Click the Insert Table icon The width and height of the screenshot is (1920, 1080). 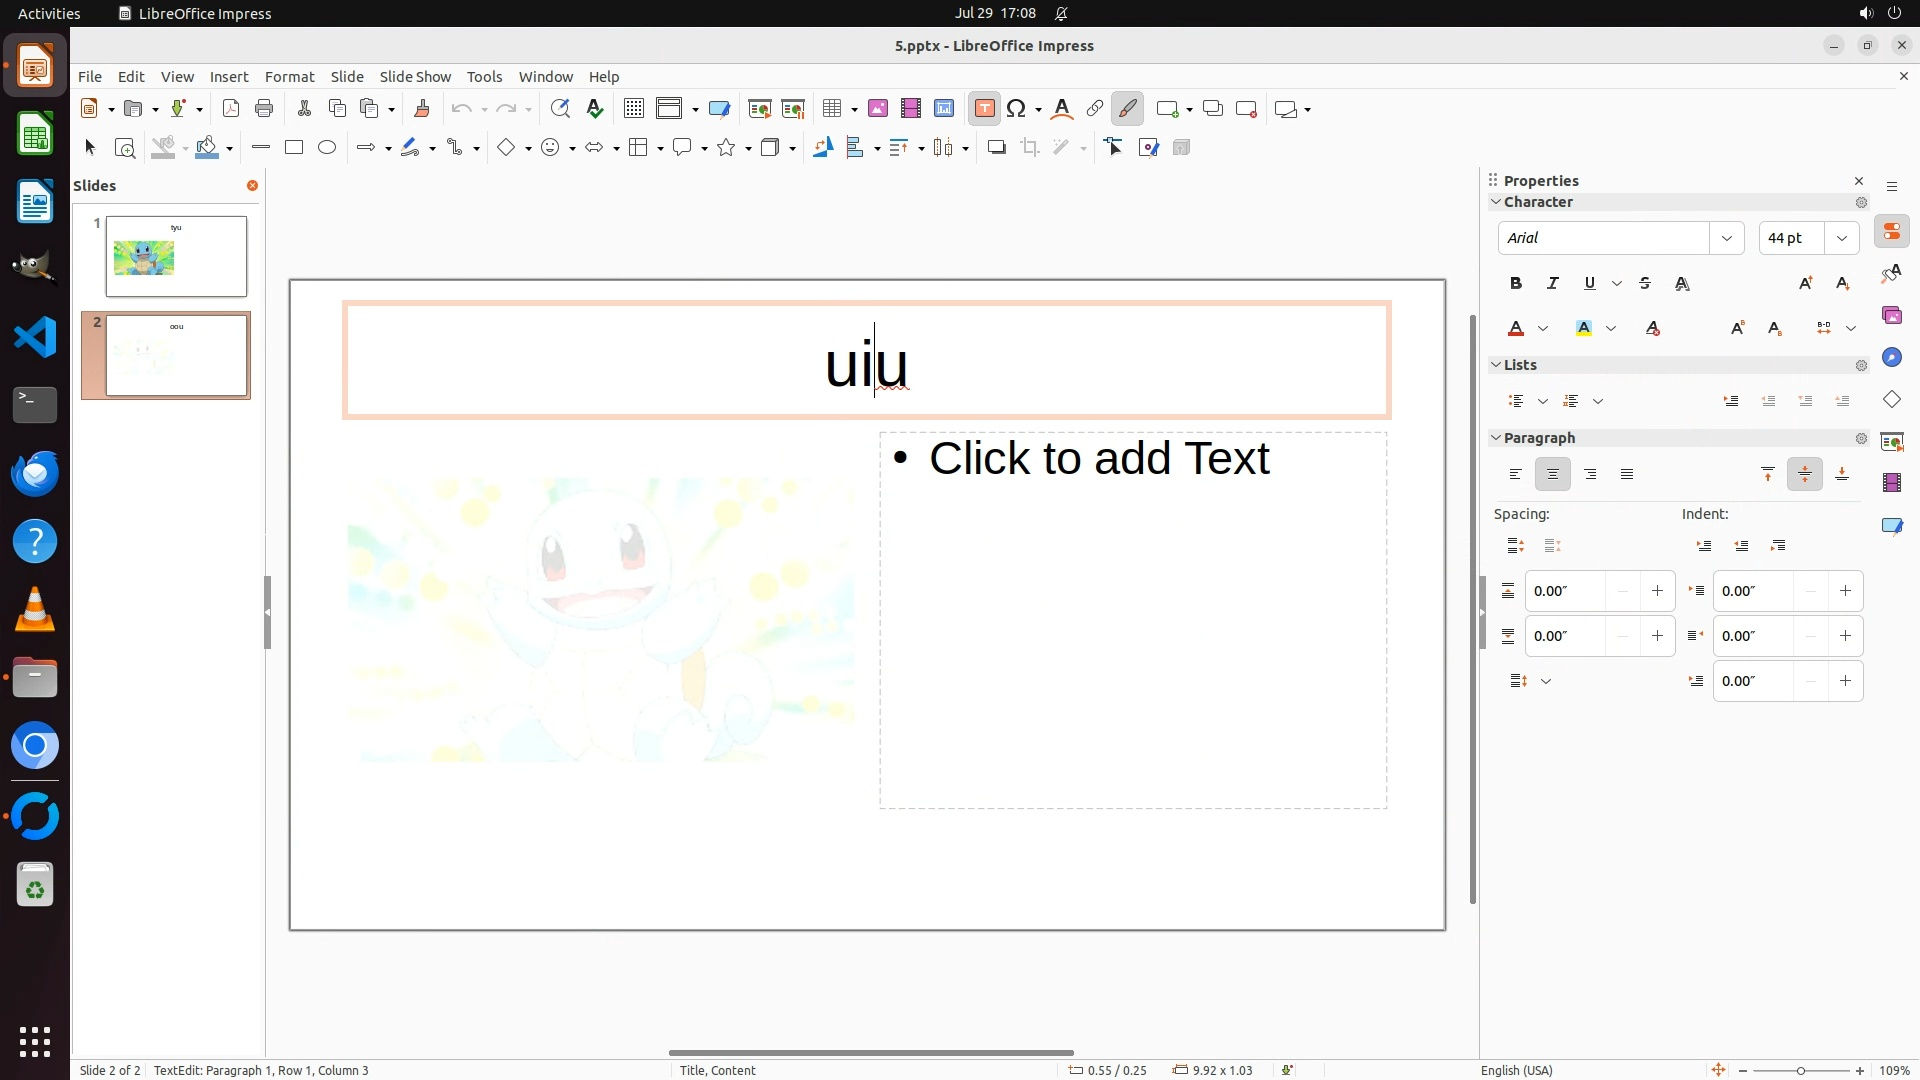coord(831,109)
